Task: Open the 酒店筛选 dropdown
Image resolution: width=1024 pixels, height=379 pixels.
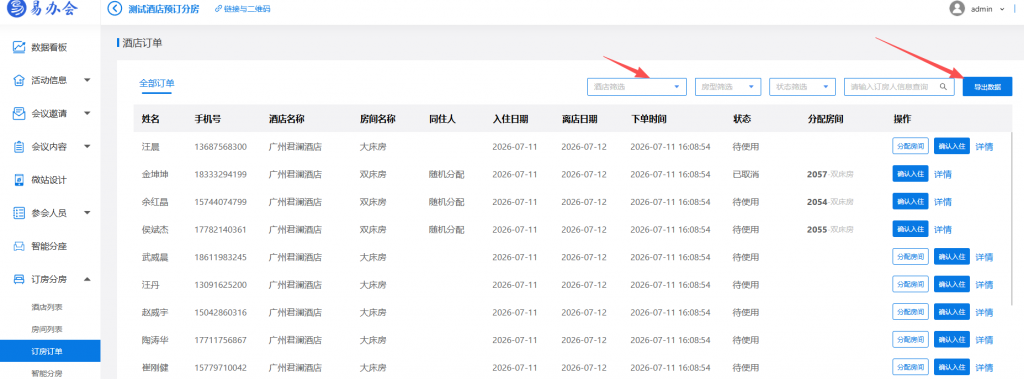Action: (x=637, y=86)
